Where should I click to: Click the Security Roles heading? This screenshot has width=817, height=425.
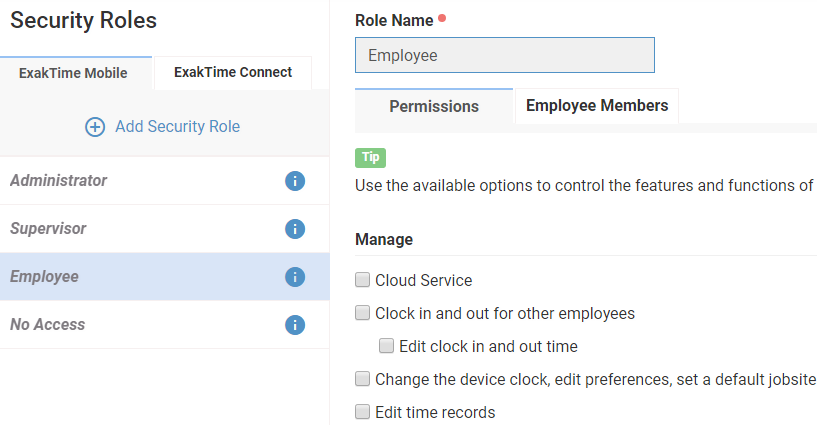(83, 20)
